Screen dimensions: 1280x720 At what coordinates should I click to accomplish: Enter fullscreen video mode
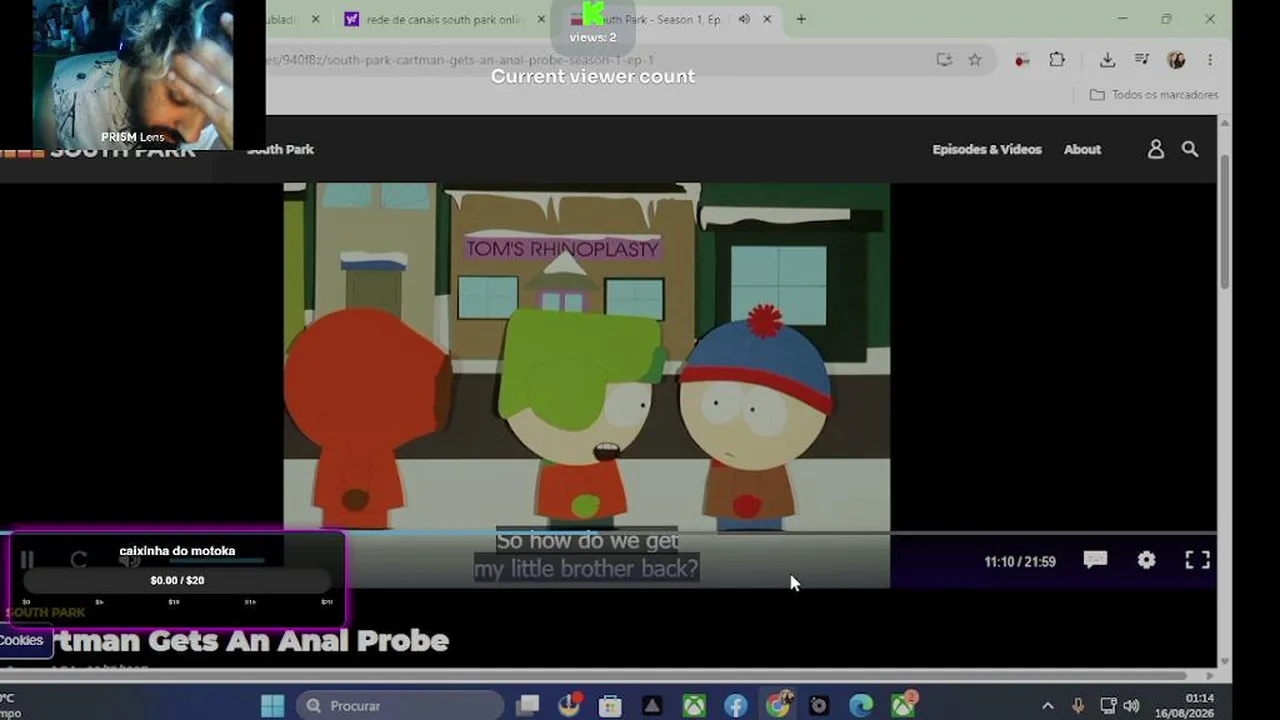pos(1197,560)
